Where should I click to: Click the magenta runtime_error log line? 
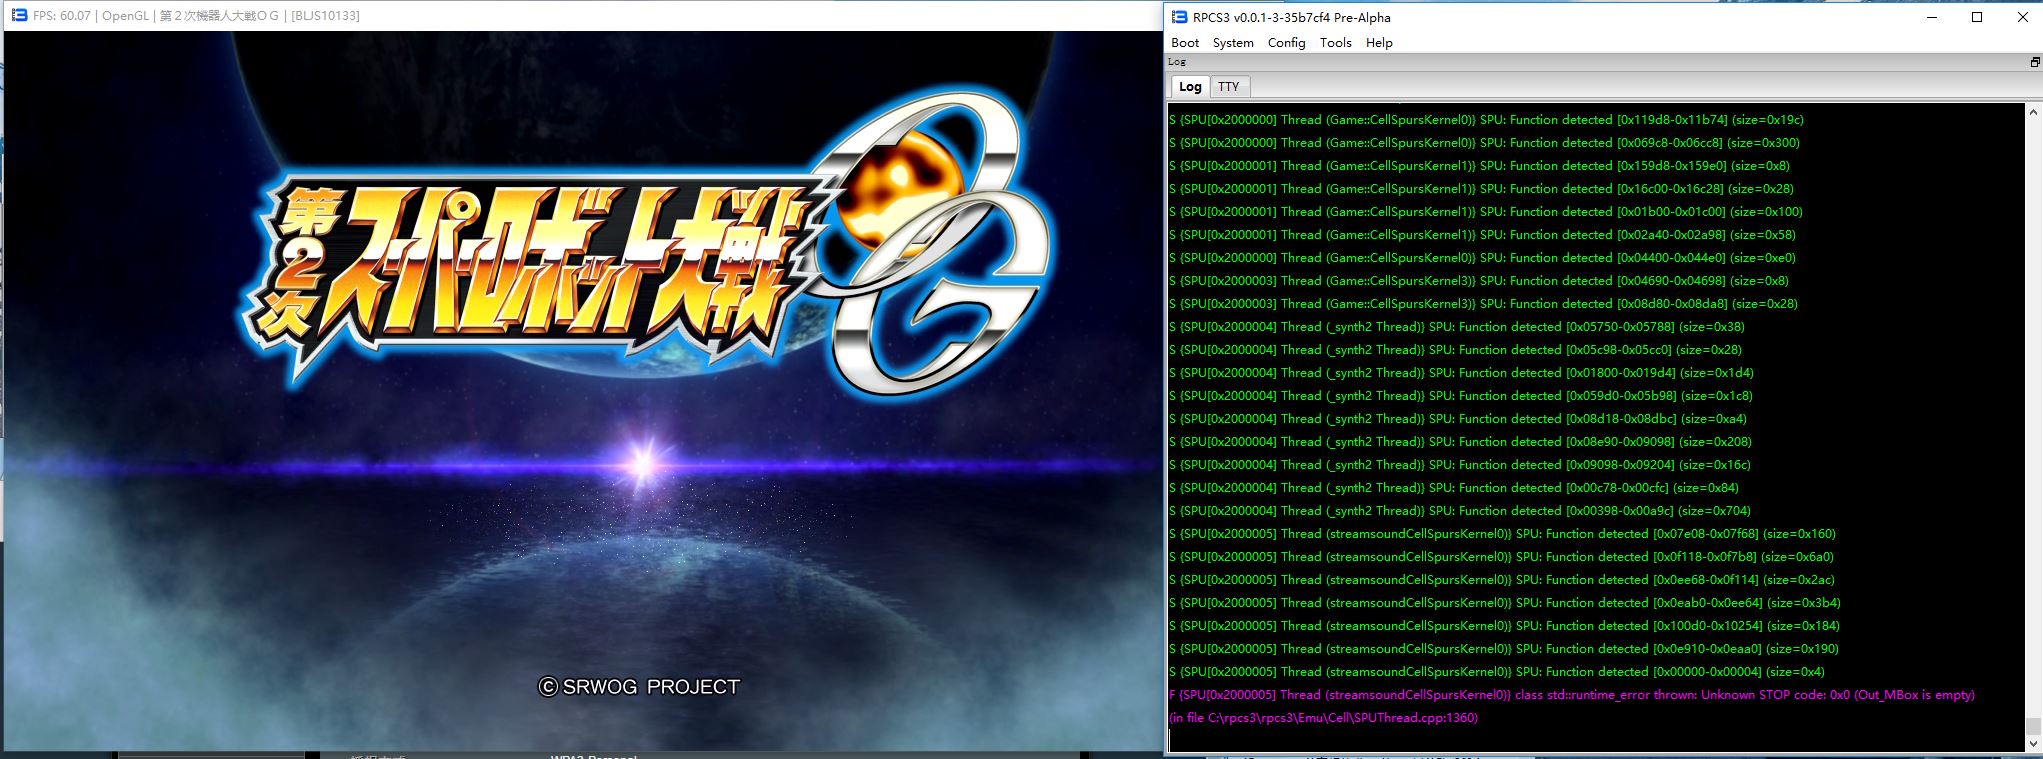(1570, 695)
